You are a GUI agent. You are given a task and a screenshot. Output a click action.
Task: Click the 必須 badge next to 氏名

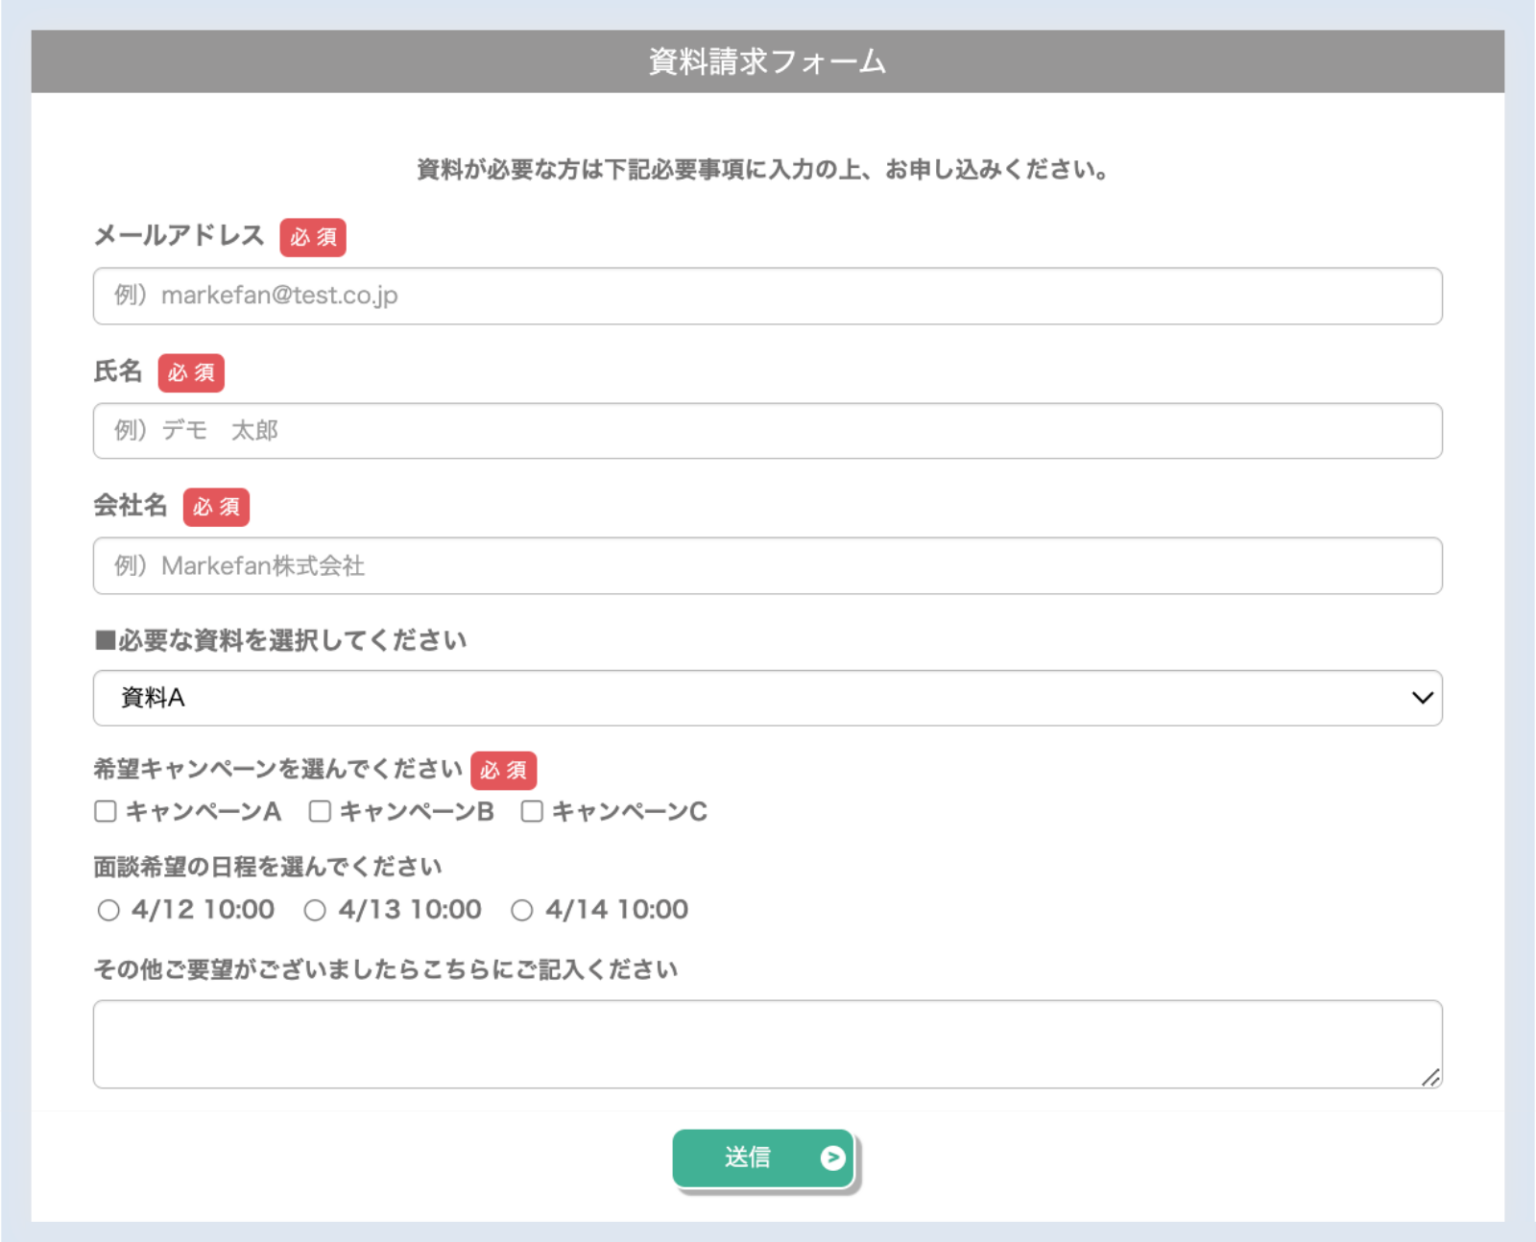tap(191, 373)
